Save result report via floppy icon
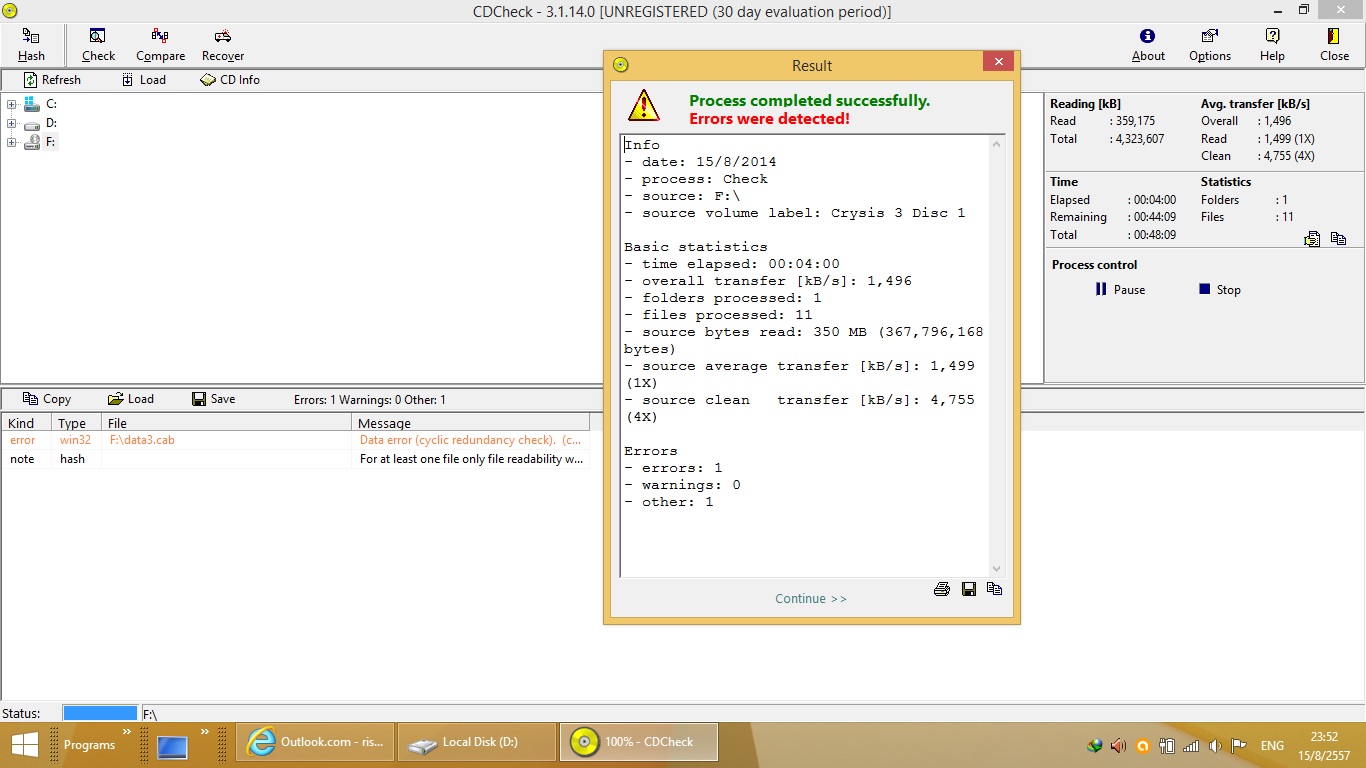 coord(968,589)
